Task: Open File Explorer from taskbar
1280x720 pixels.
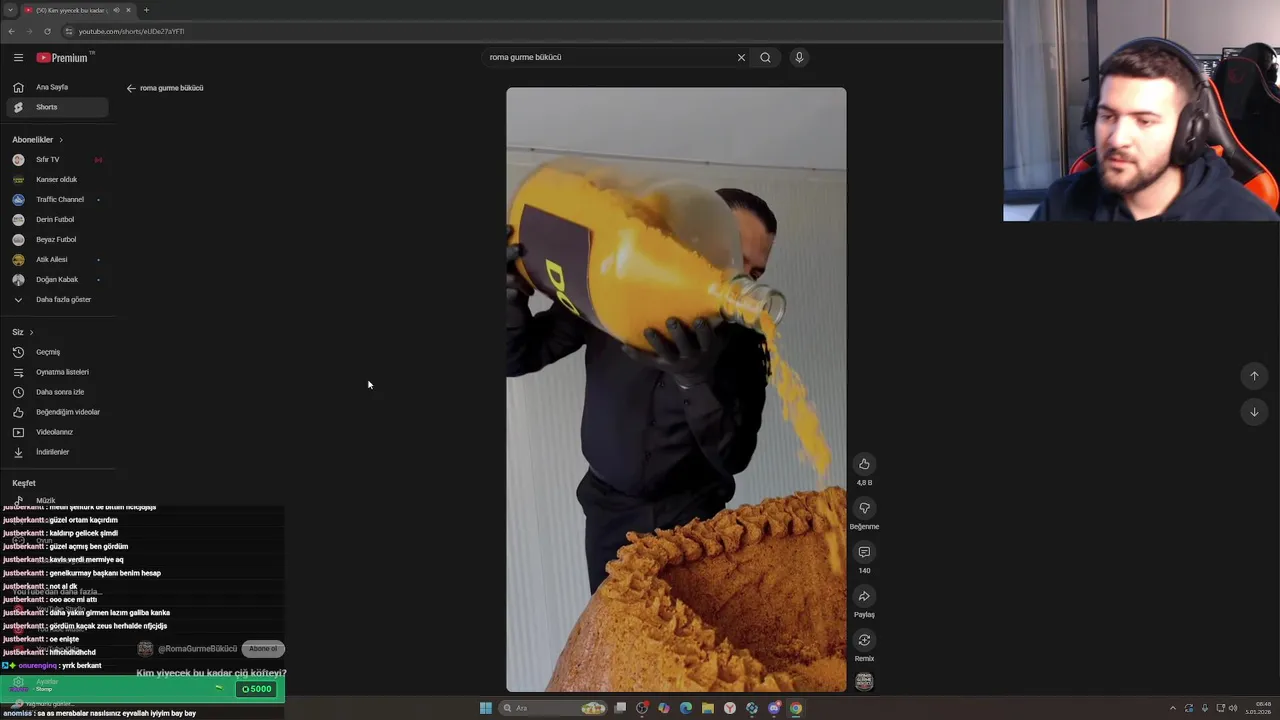Action: pyautogui.click(x=708, y=708)
